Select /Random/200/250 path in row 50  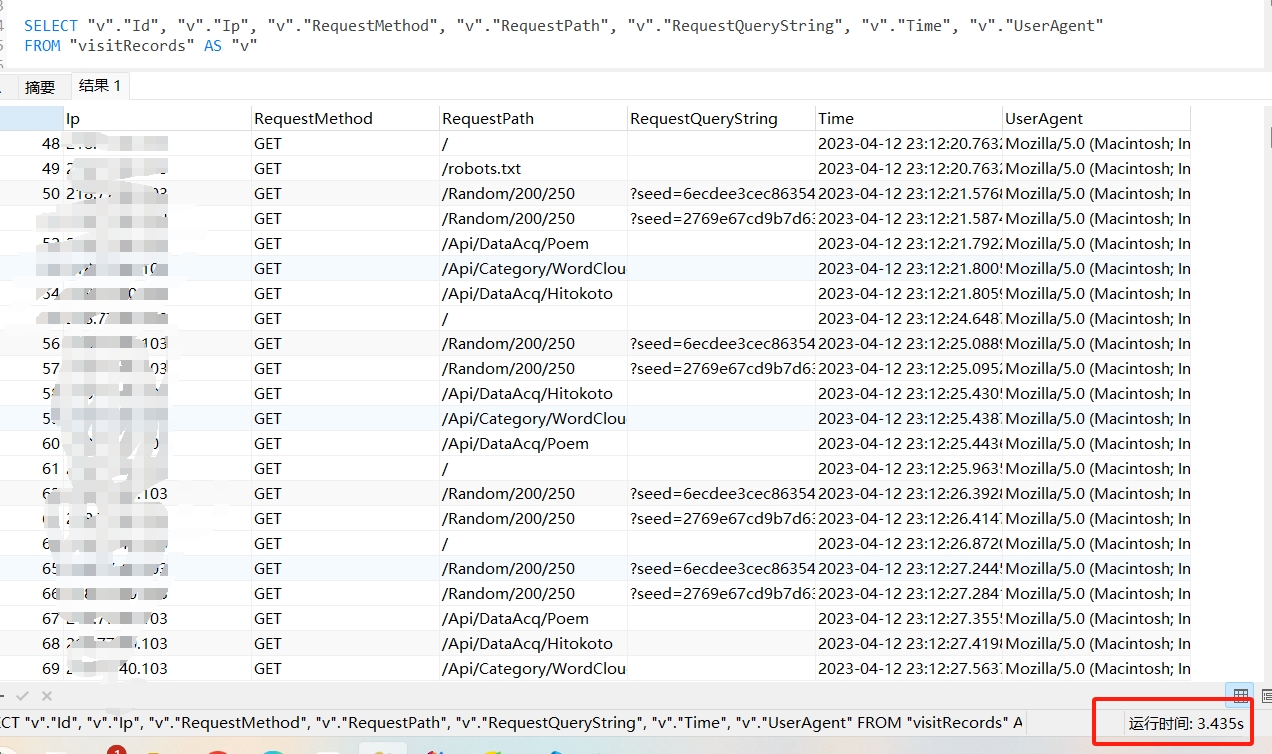(533, 193)
